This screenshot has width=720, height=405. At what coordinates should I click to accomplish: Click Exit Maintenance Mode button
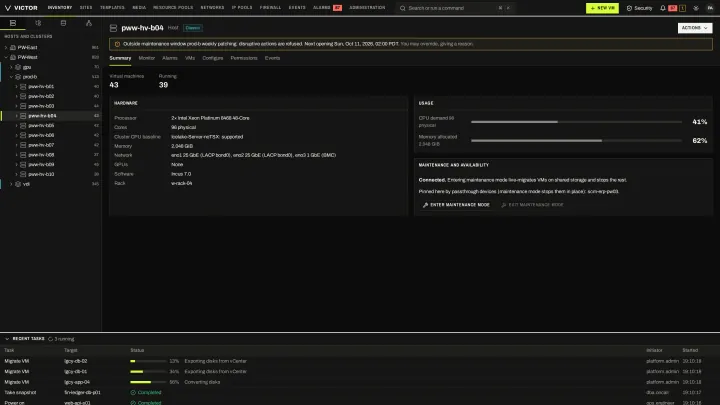pos(533,205)
